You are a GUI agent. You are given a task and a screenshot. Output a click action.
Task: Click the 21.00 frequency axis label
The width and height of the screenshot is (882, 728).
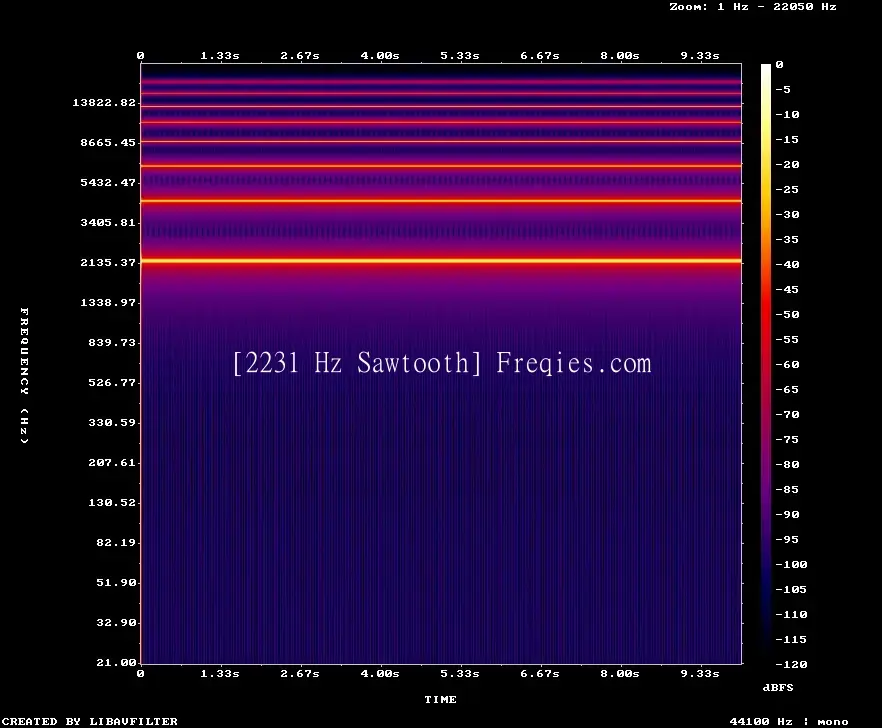coord(116,662)
